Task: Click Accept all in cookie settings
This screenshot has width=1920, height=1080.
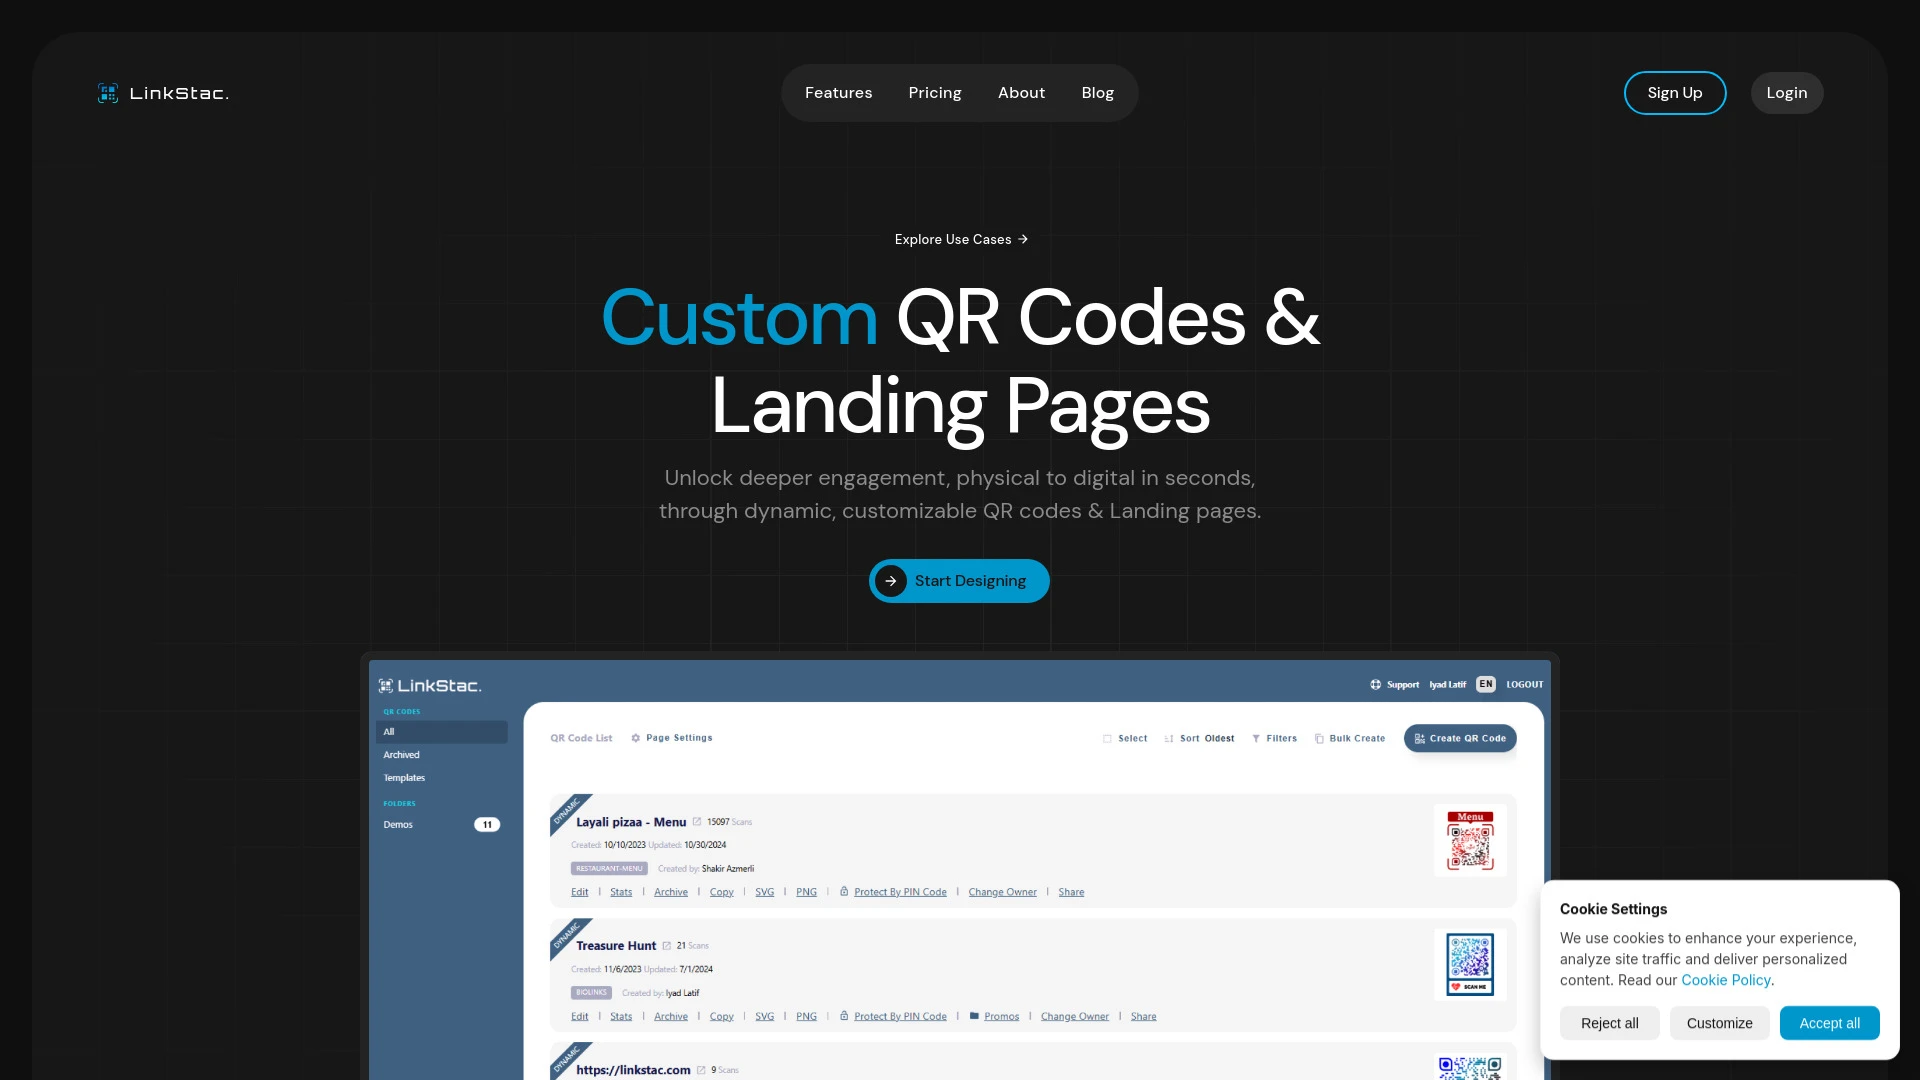Action: point(1830,1022)
